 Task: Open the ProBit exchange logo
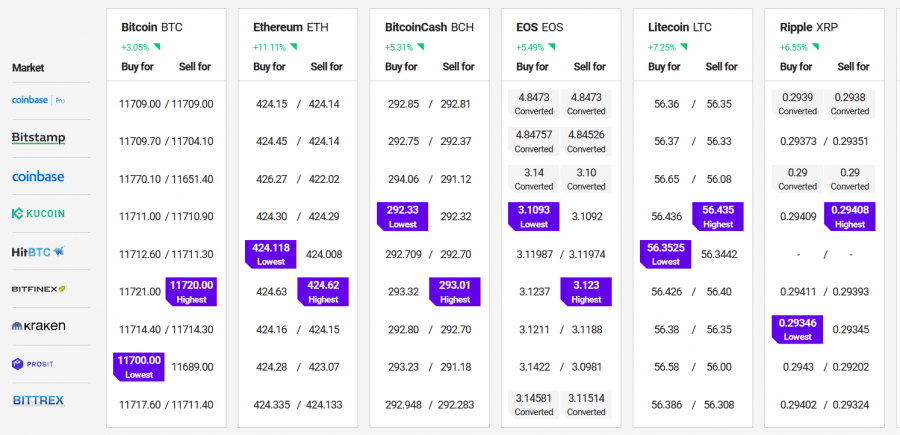33,364
